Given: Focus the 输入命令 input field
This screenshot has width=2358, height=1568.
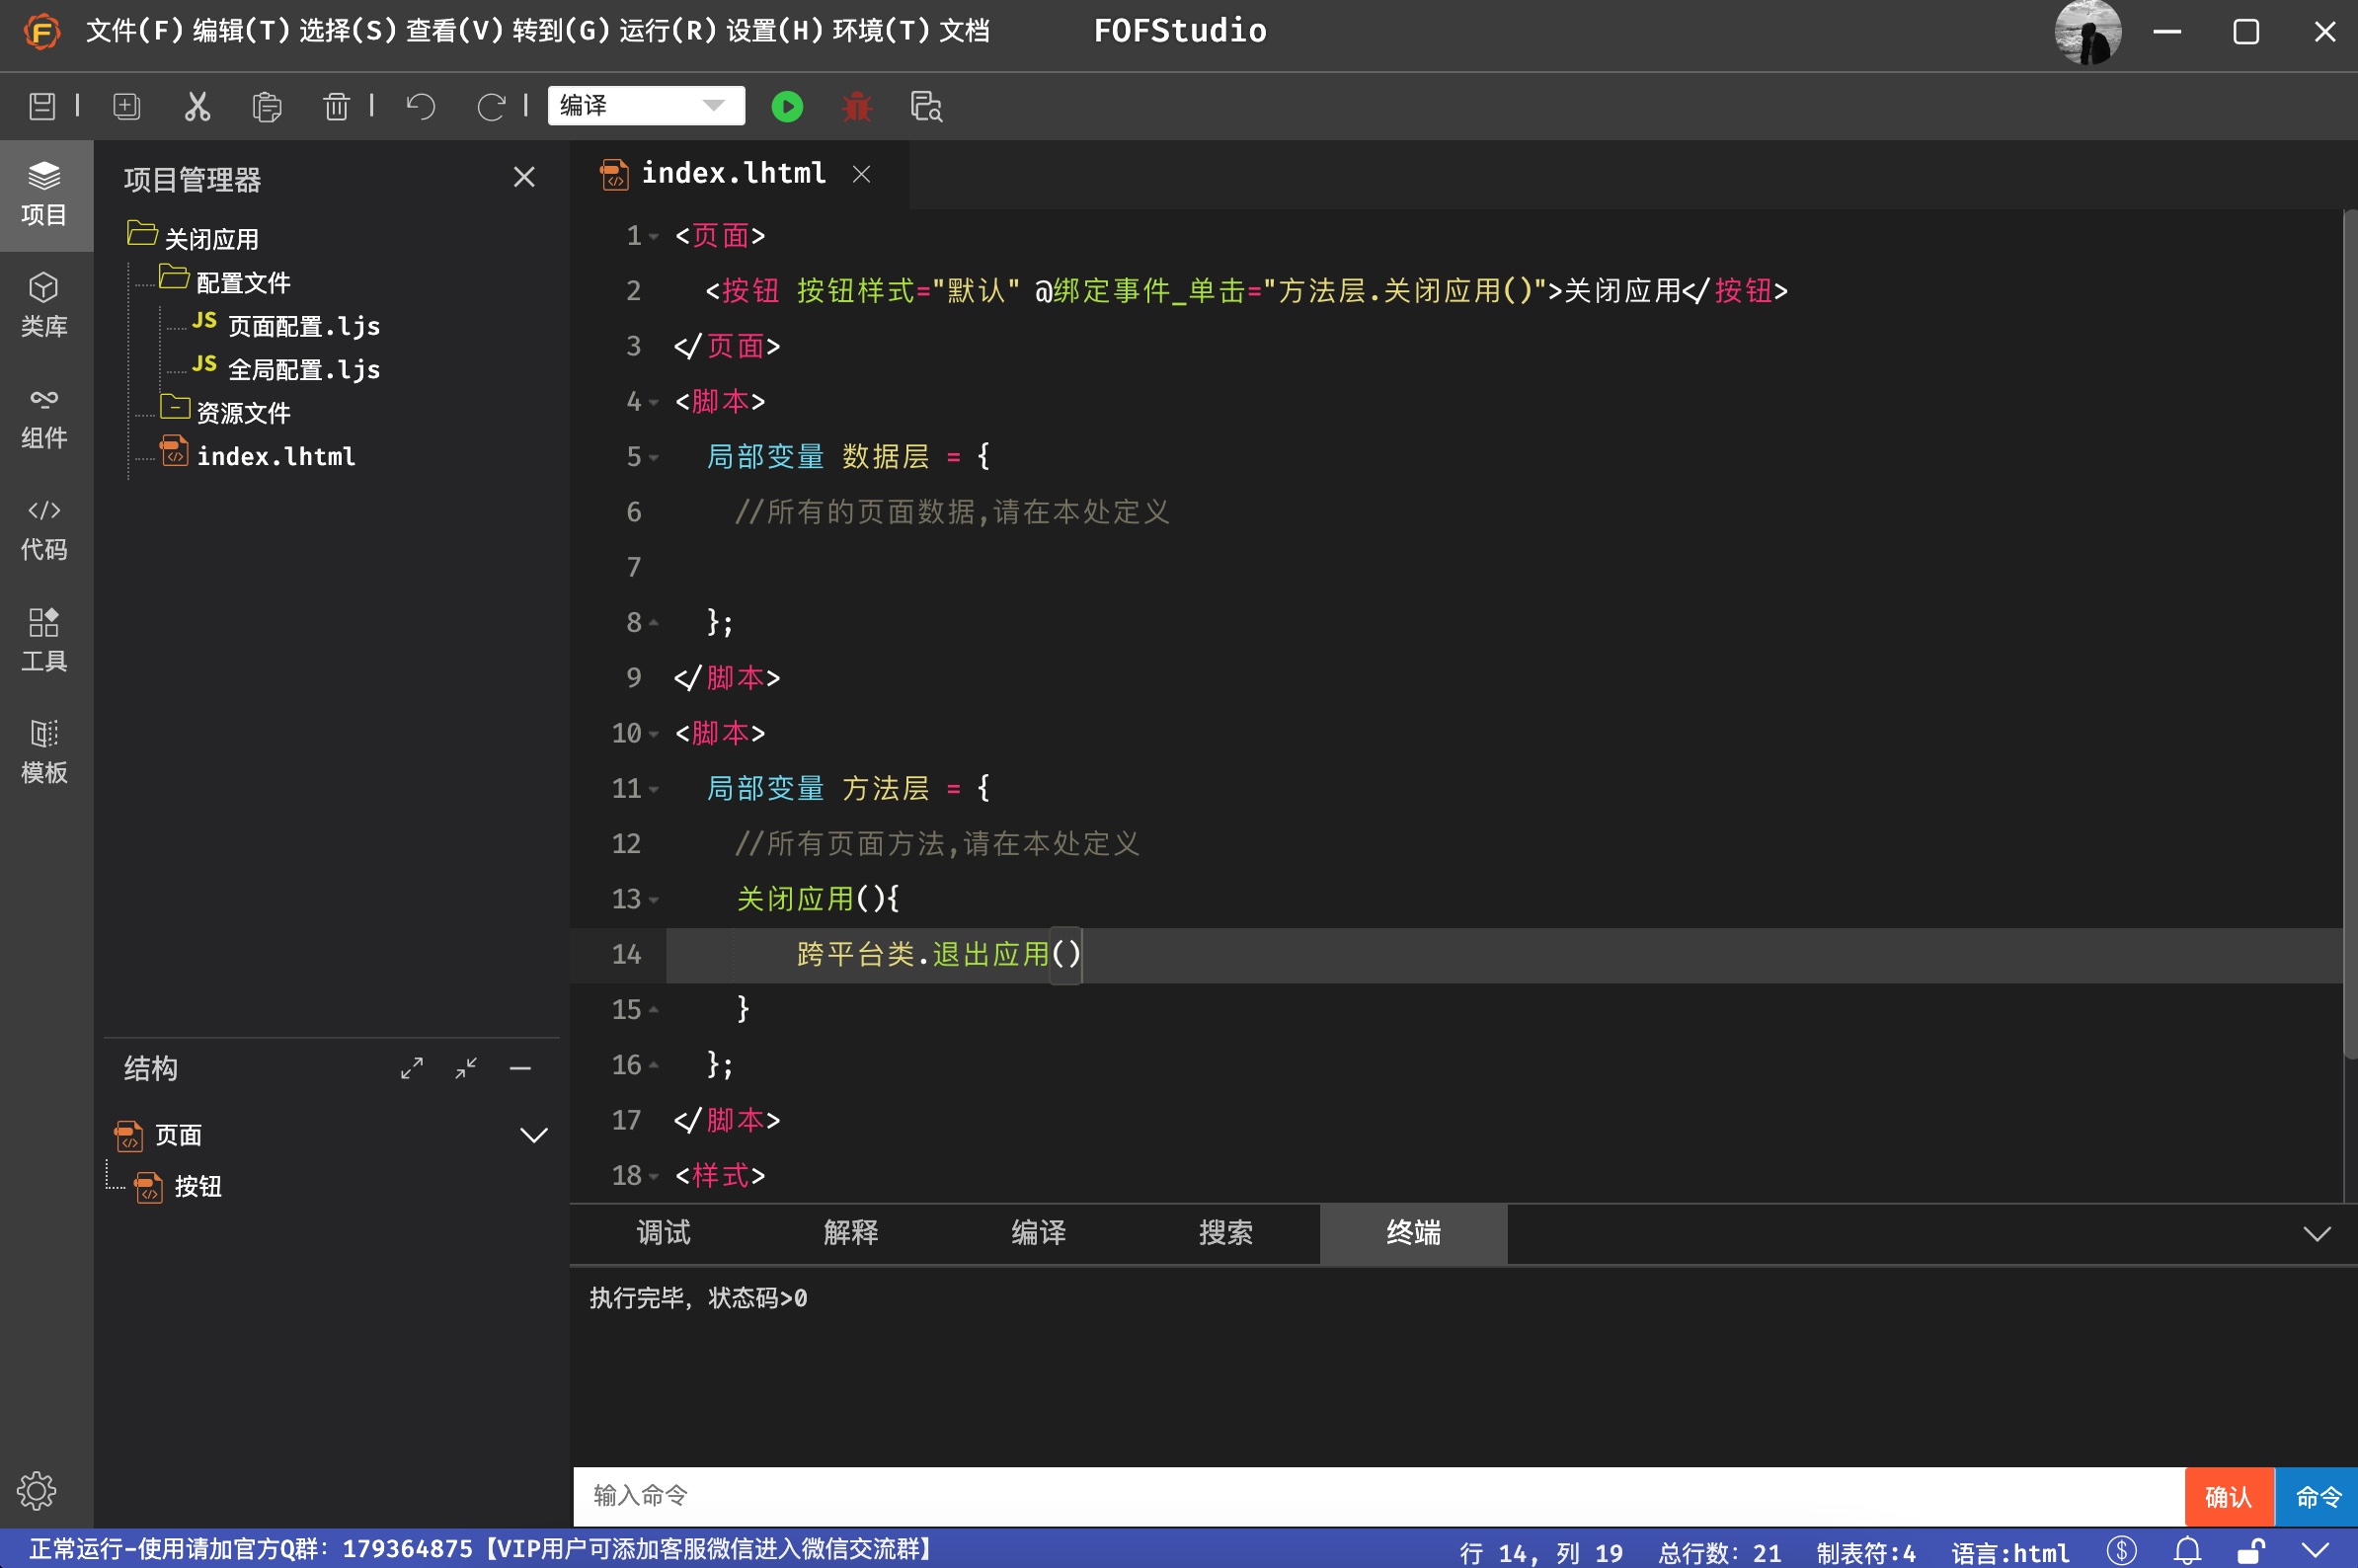Looking at the screenshot, I should pos(1378,1496).
